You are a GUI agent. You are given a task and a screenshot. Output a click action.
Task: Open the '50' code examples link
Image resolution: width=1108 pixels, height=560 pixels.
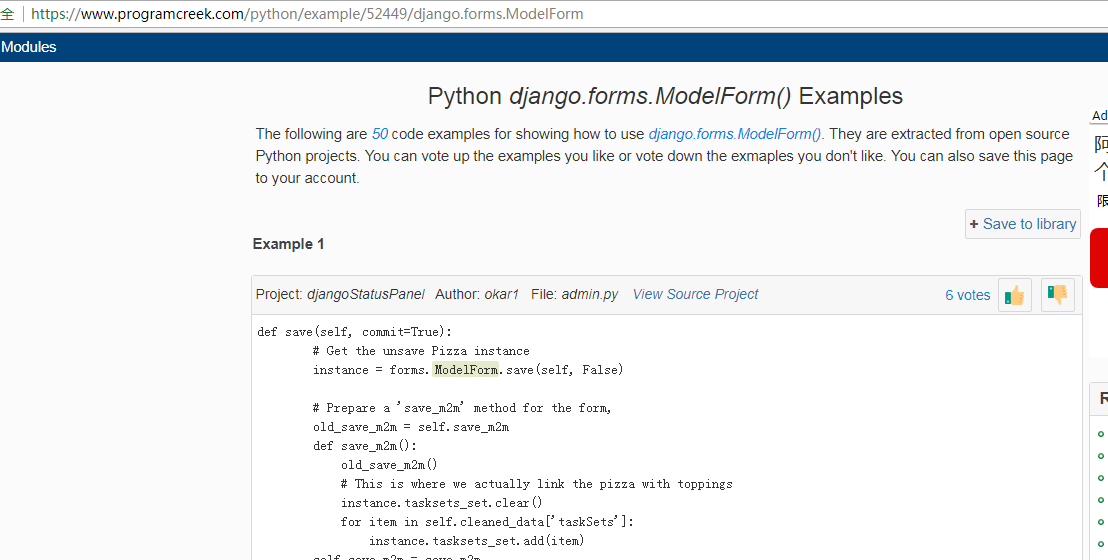point(379,134)
